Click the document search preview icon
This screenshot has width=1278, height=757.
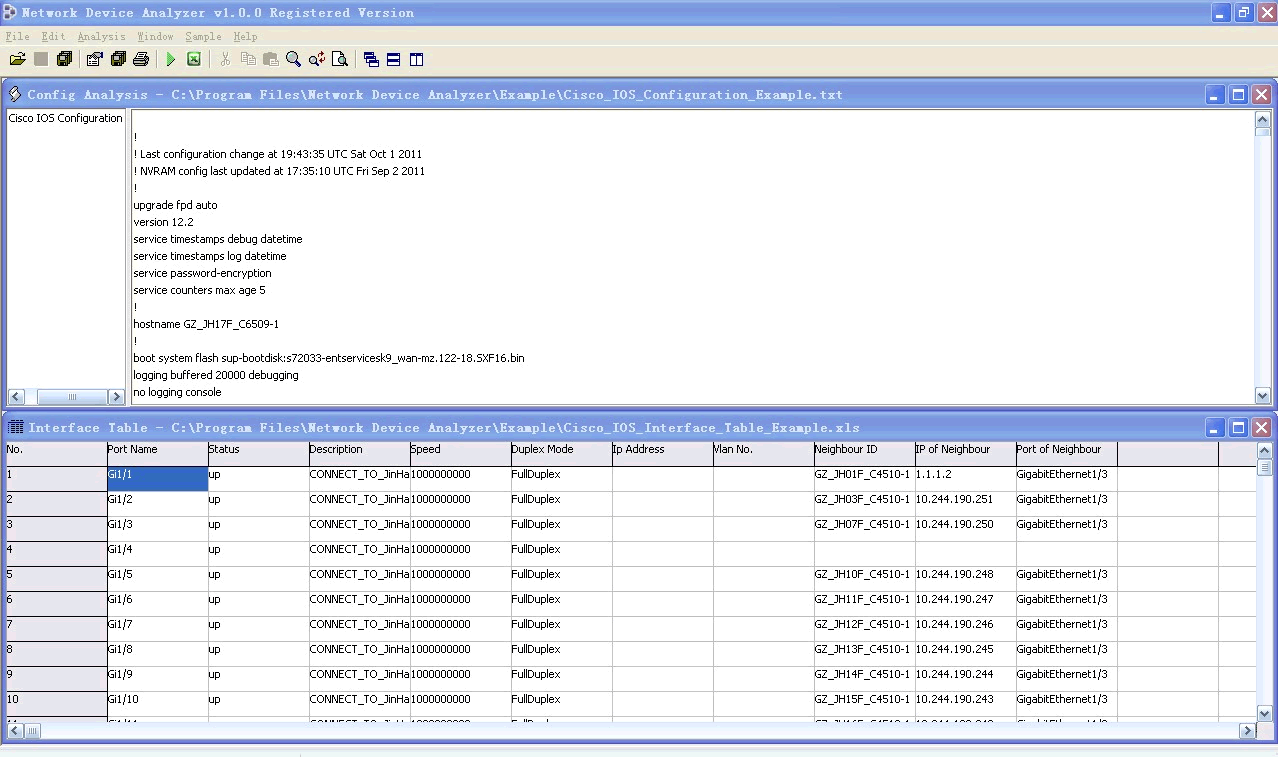tap(340, 60)
